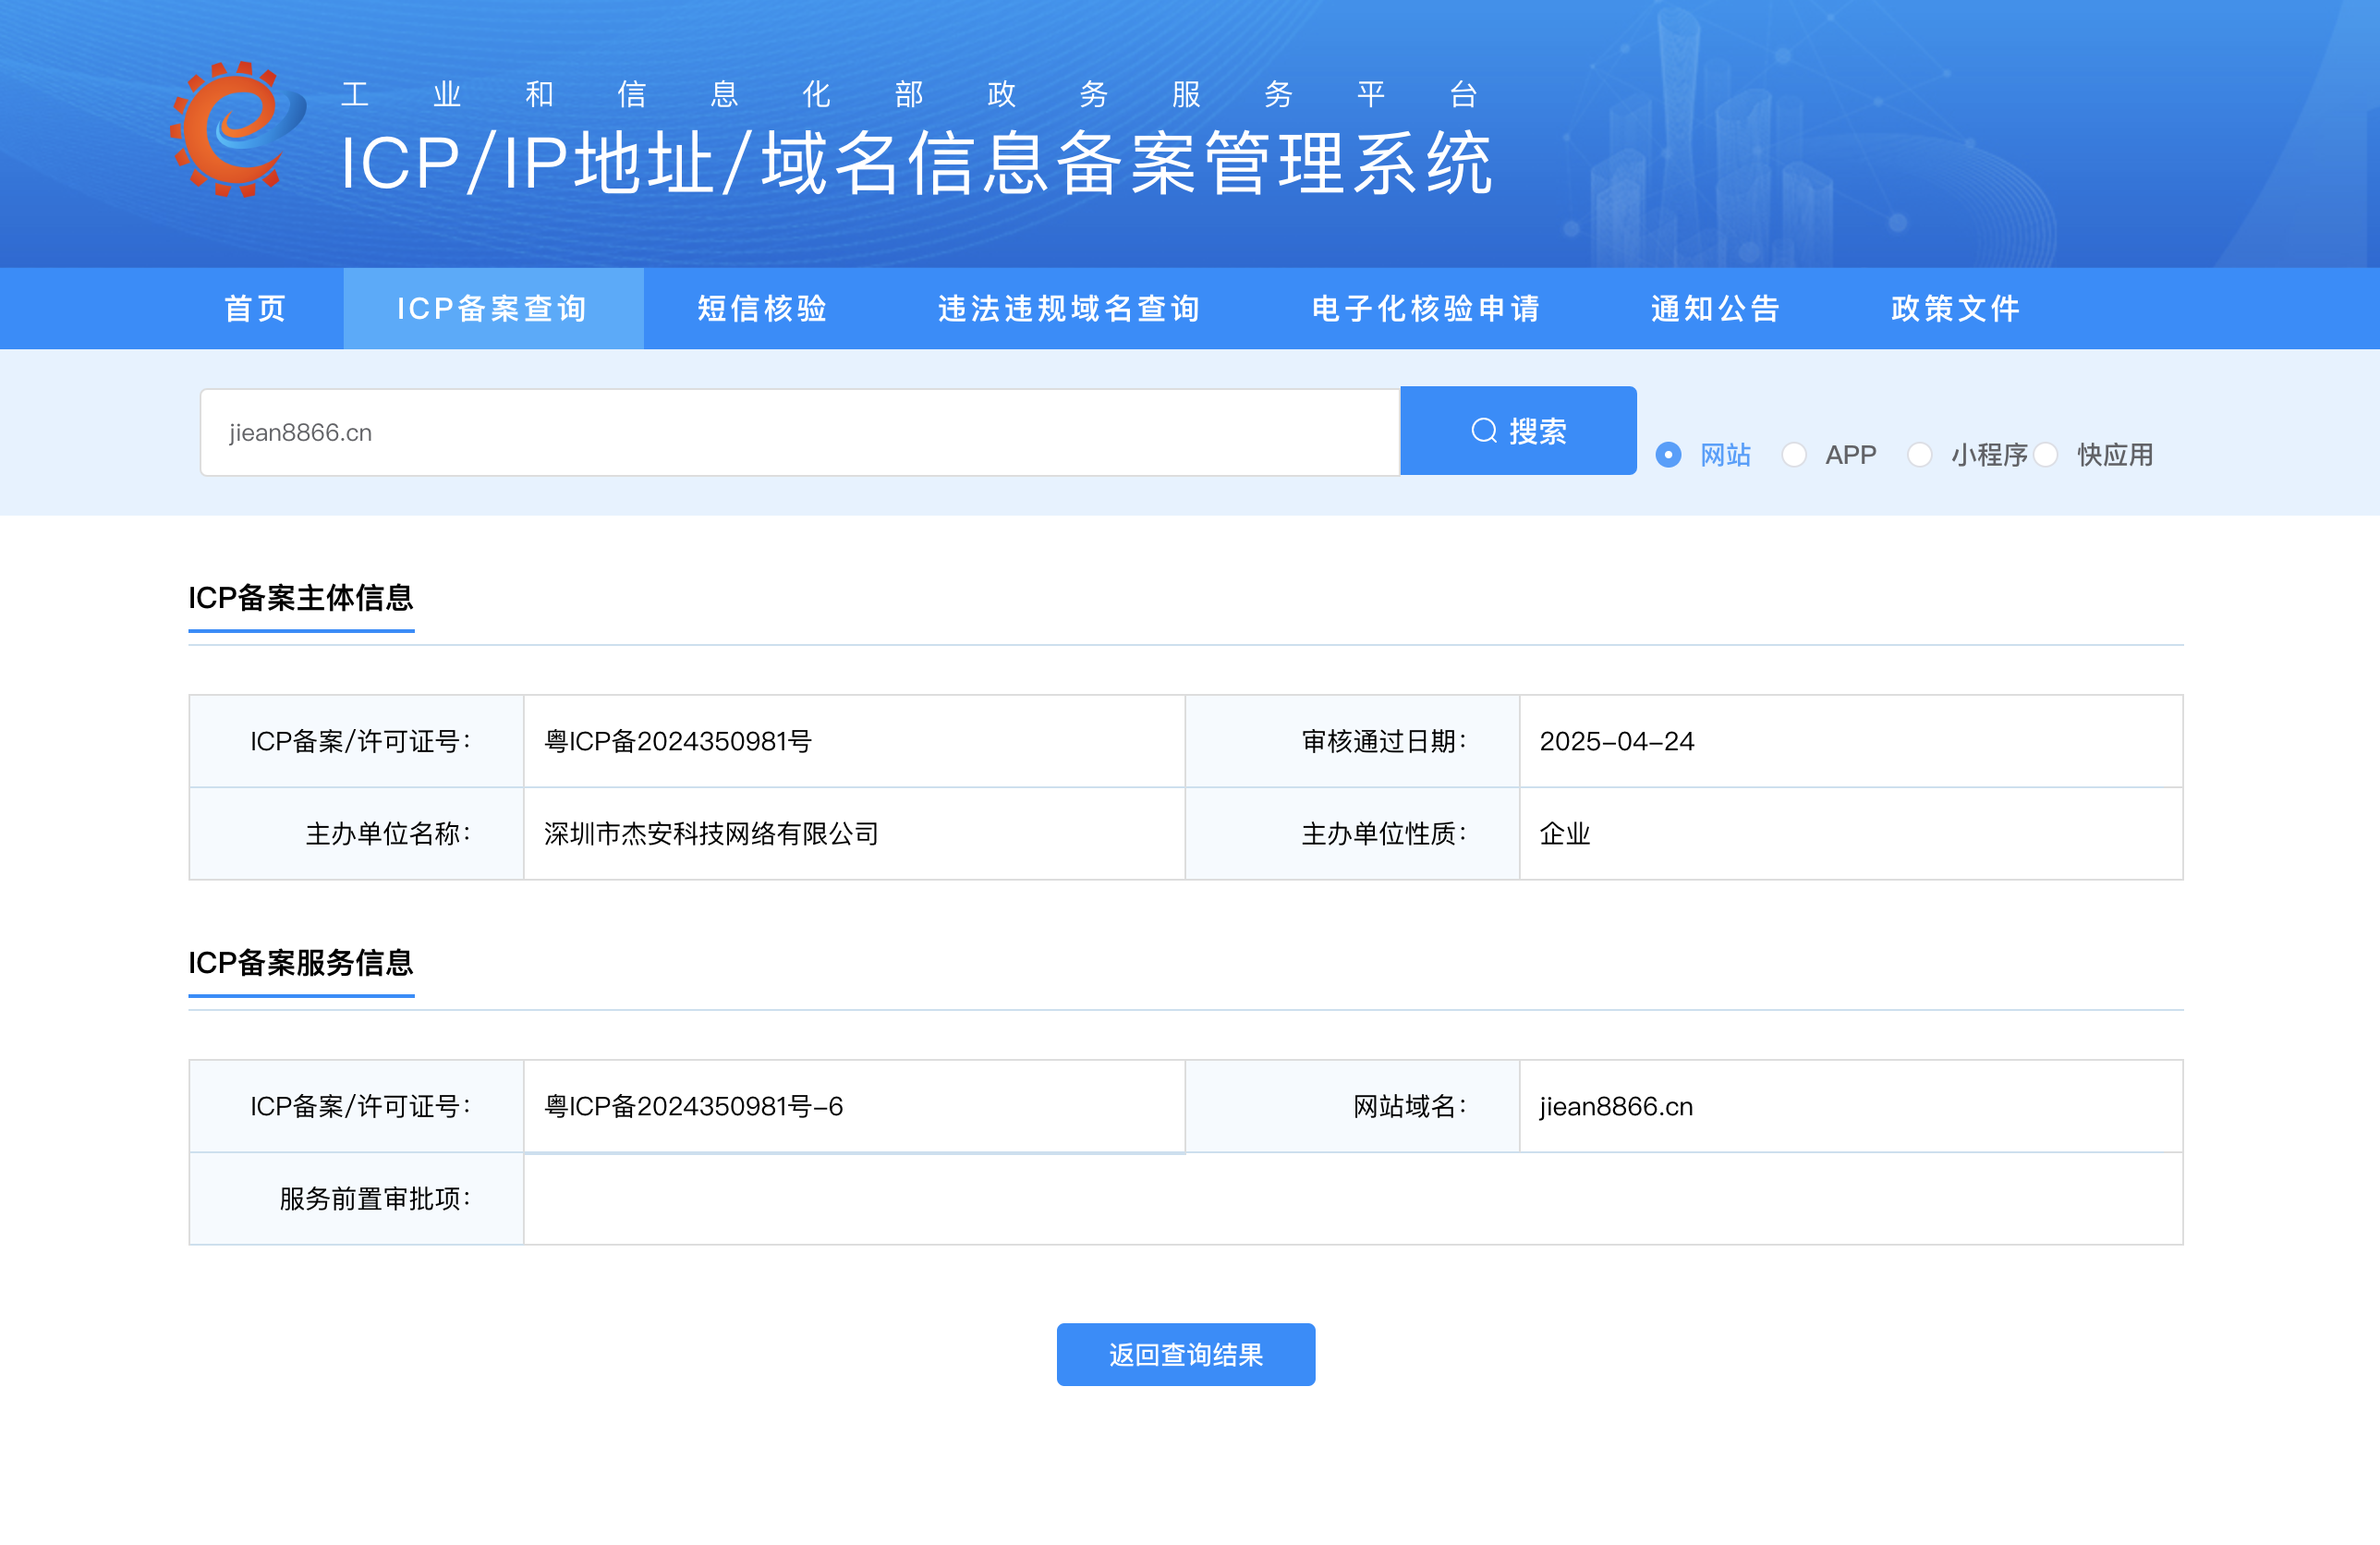The image size is (2380, 1545).
Task: Click the jiean8866.cn website domain value
Action: pyautogui.click(x=1615, y=1106)
